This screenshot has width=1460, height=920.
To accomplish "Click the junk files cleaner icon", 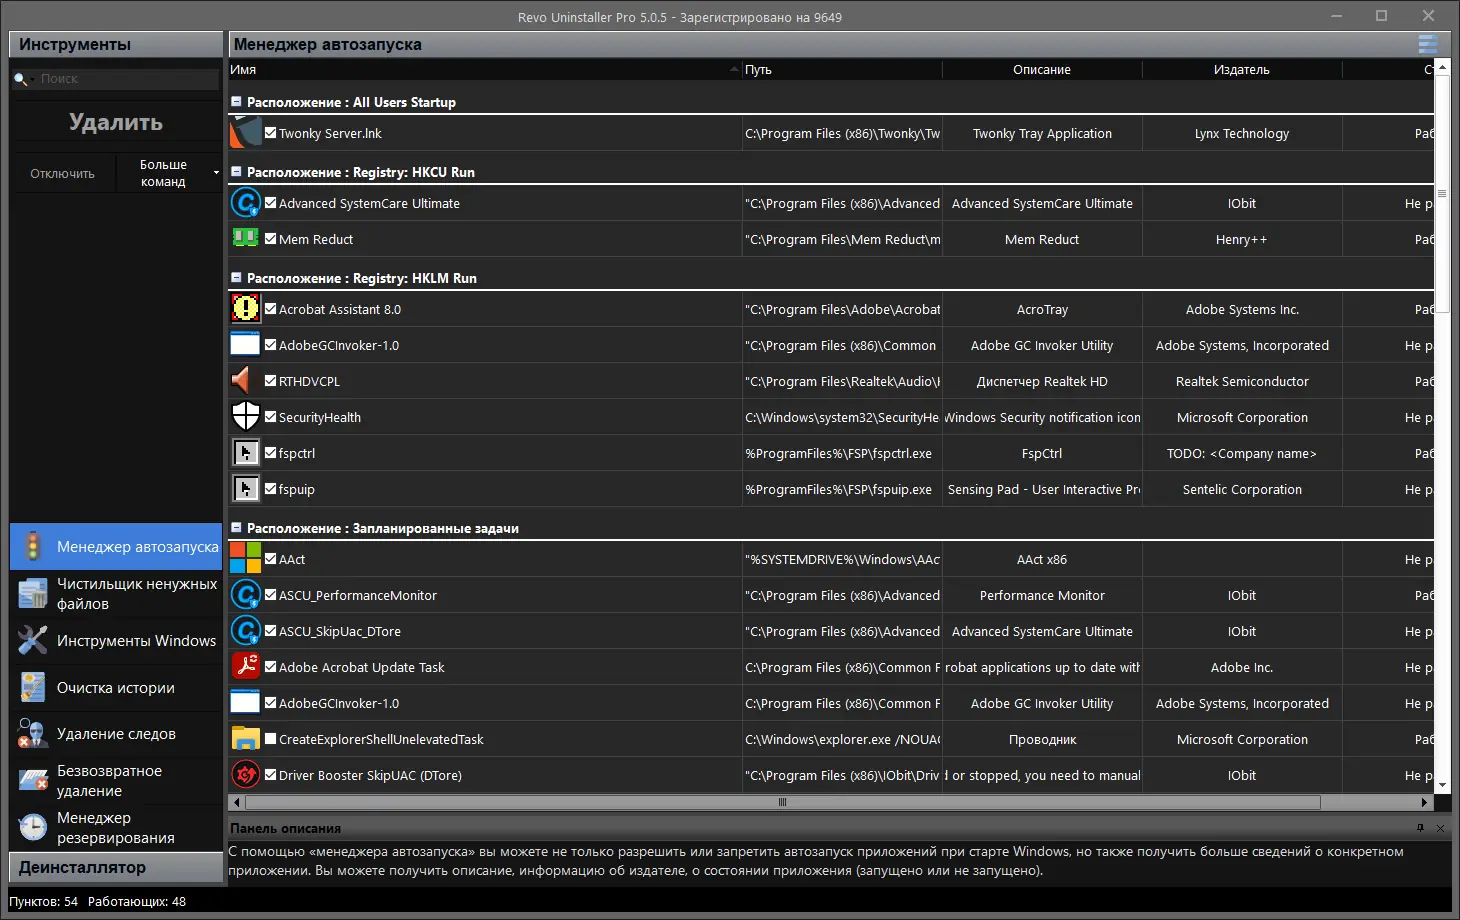I will click(x=33, y=594).
